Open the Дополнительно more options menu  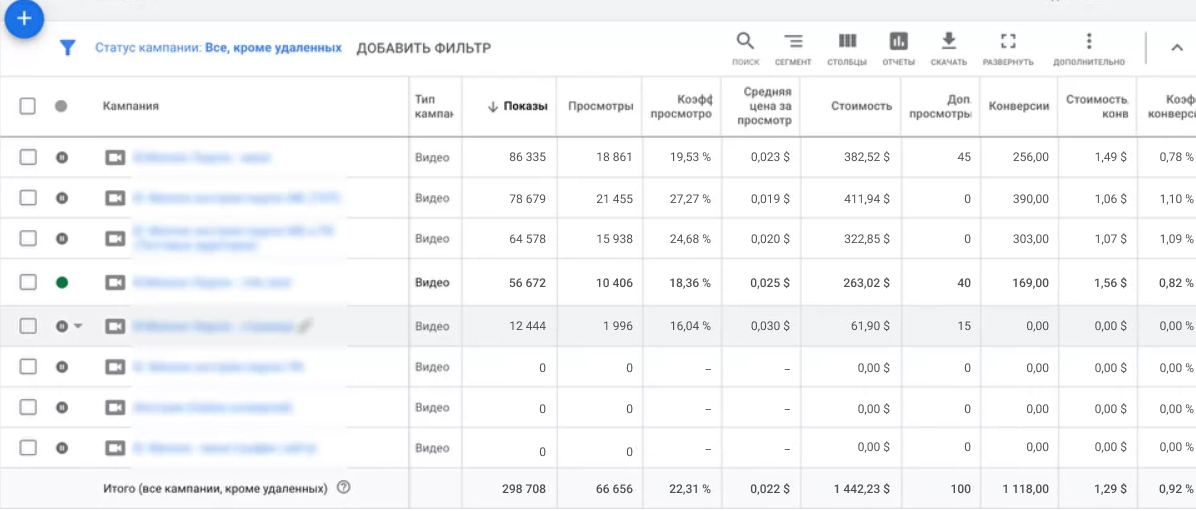point(1088,48)
